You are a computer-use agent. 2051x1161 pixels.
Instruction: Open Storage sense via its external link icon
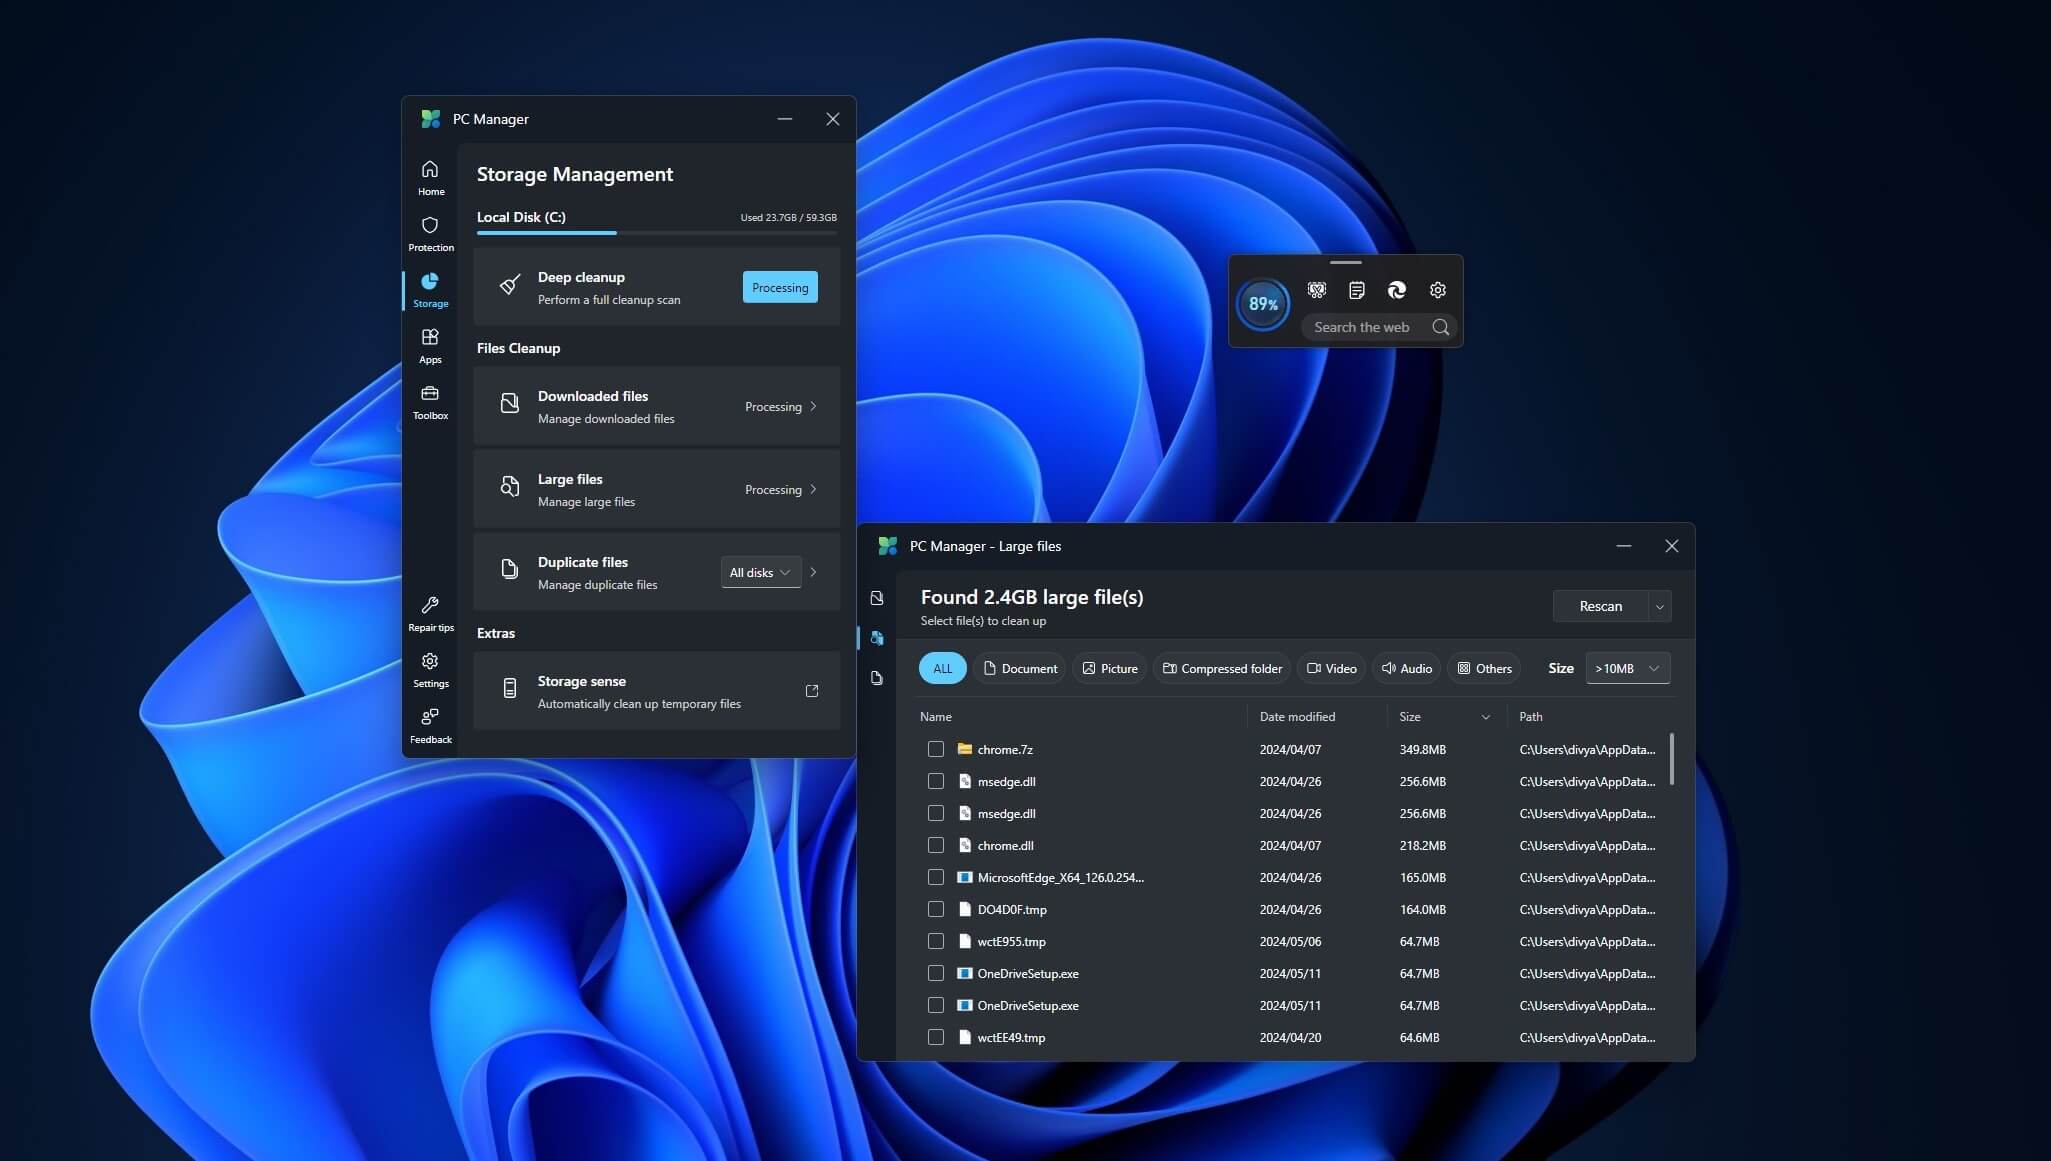point(812,691)
